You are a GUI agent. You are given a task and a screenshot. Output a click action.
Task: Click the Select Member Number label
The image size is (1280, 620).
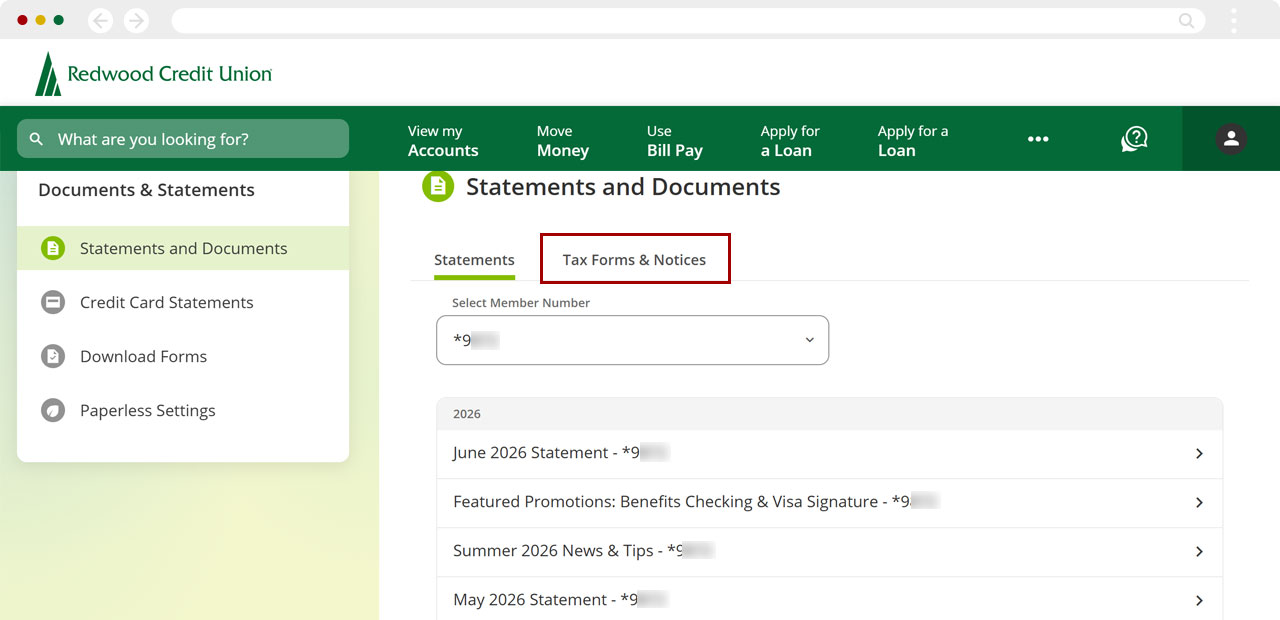[521, 303]
